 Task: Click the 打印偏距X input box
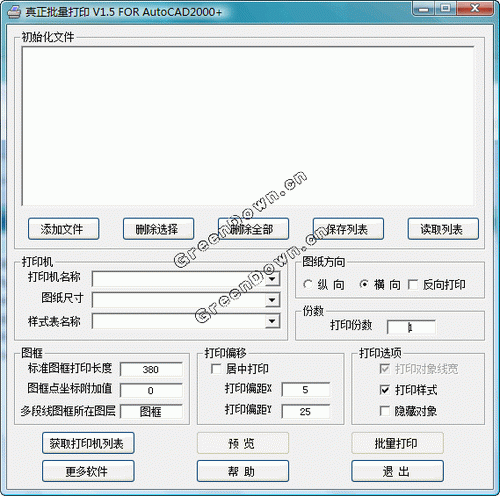tap(306, 390)
